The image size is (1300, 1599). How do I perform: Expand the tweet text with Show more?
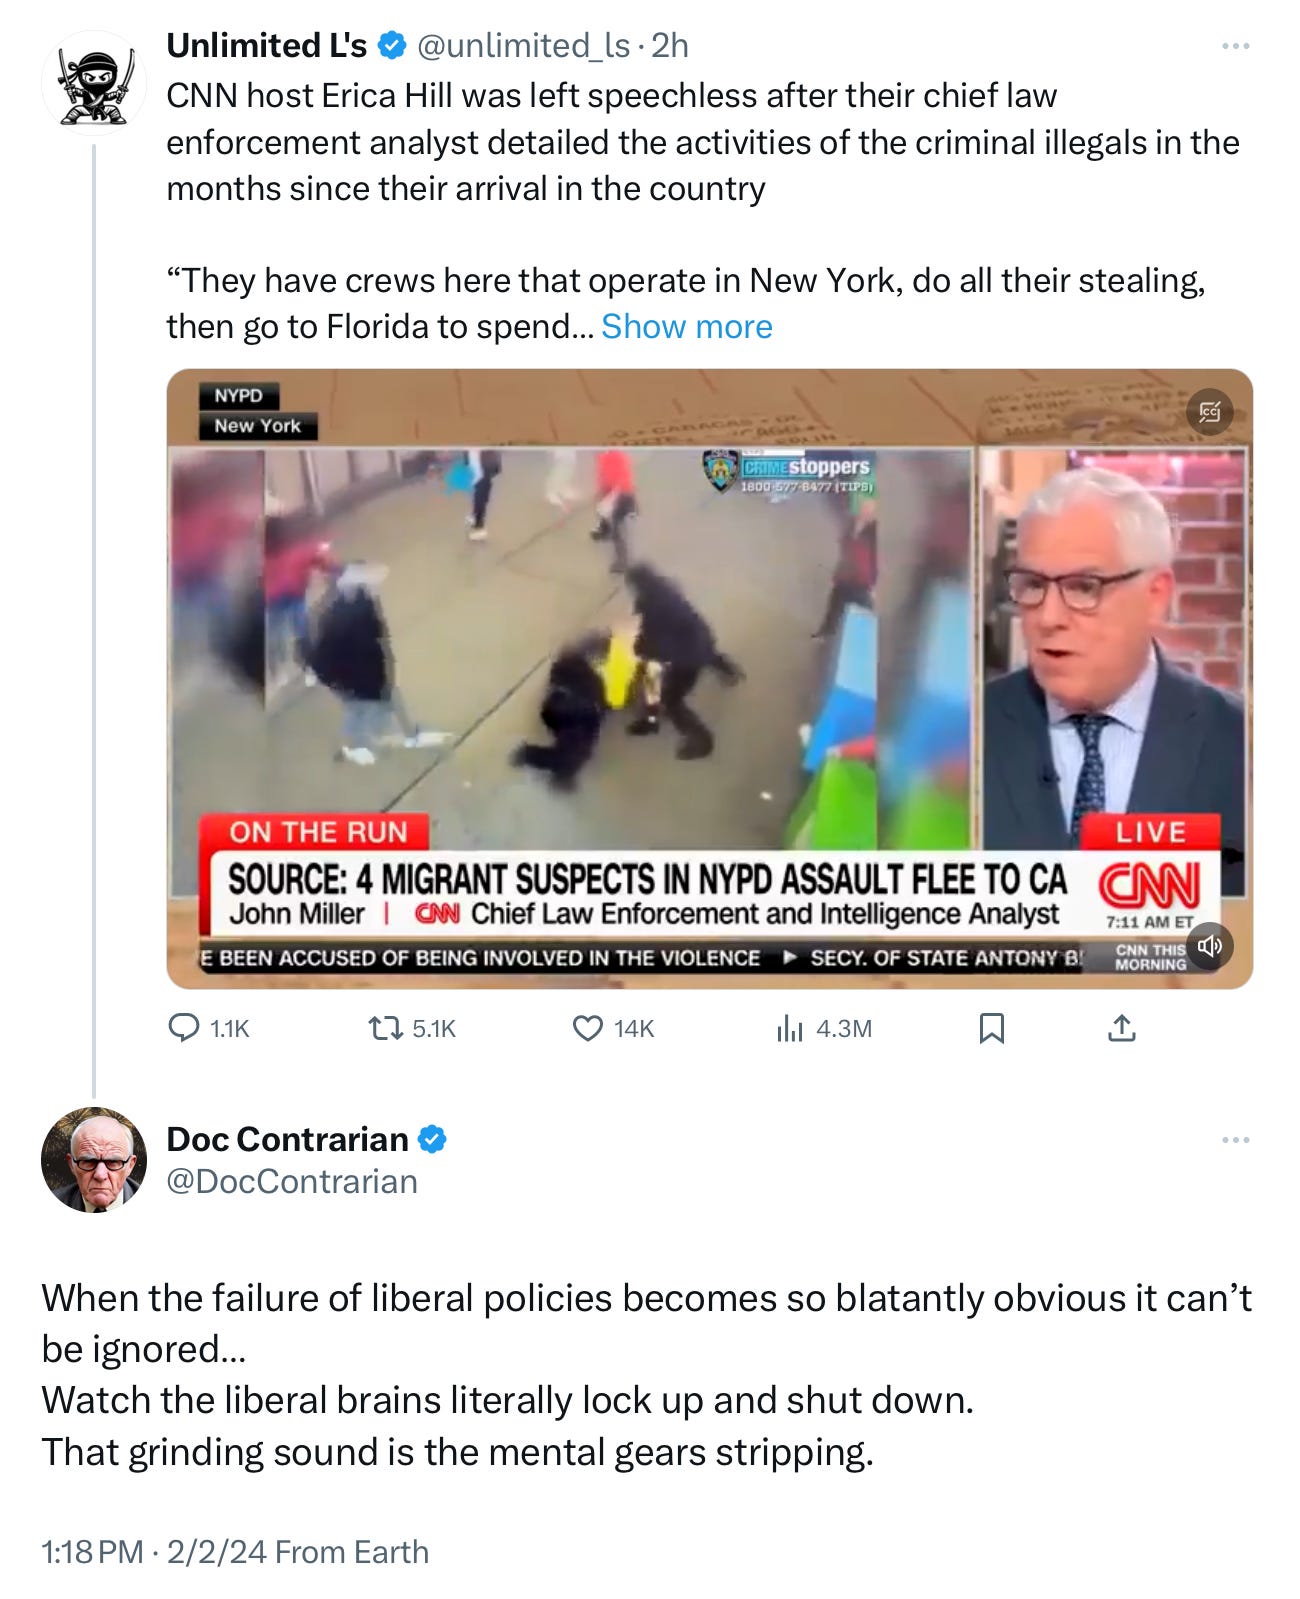click(686, 327)
